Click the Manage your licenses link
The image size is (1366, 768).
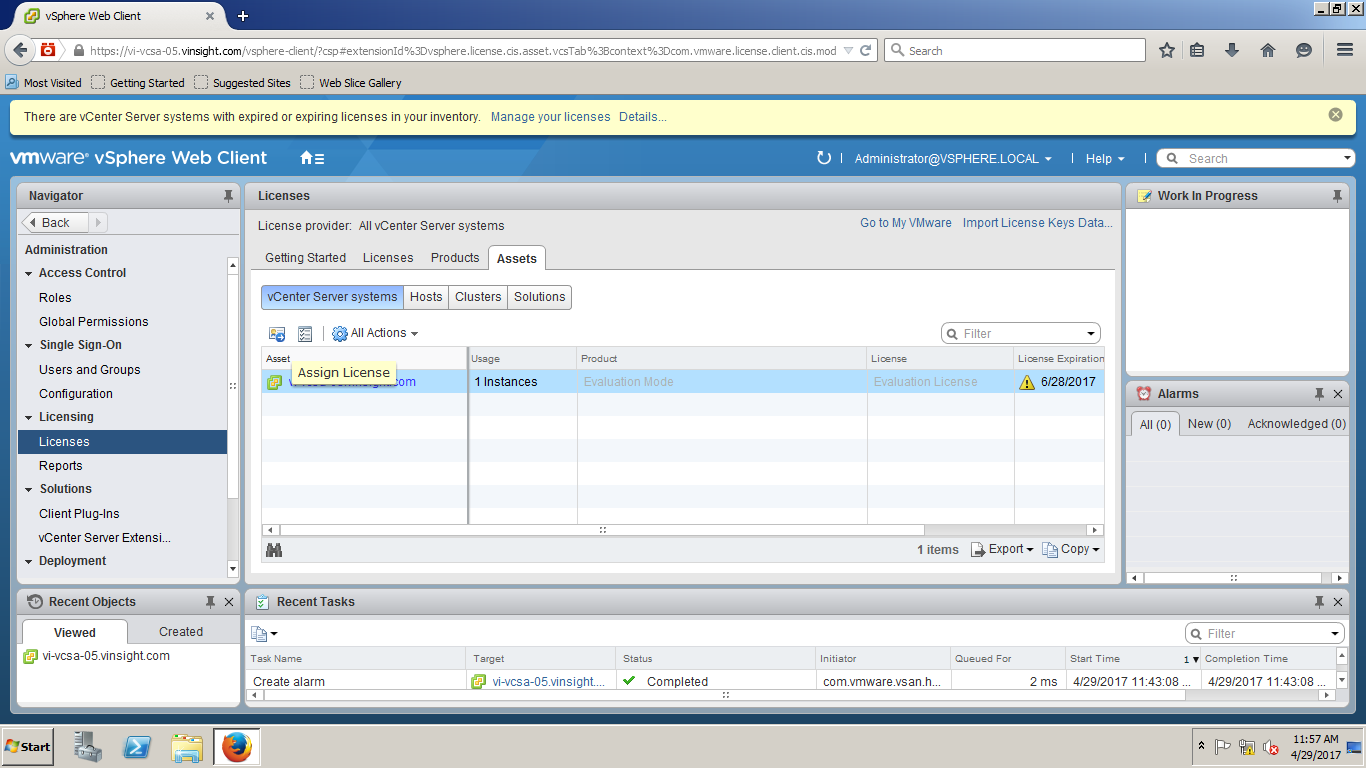[x=550, y=117]
